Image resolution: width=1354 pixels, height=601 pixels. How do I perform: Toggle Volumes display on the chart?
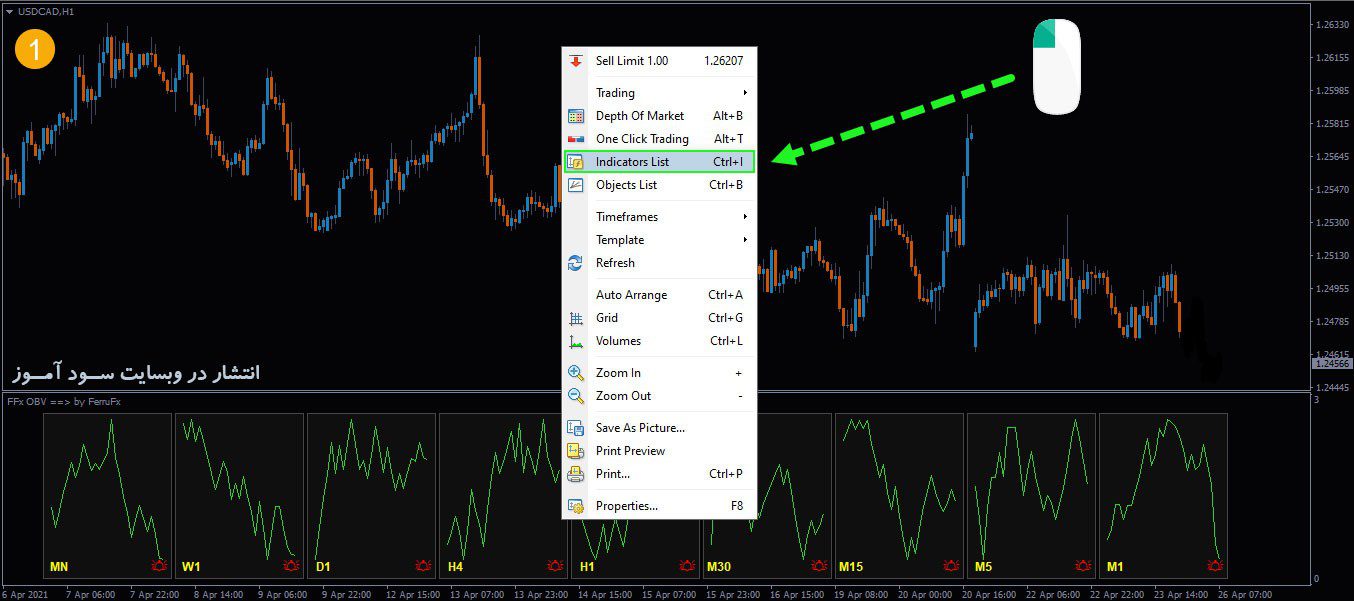tap(620, 341)
